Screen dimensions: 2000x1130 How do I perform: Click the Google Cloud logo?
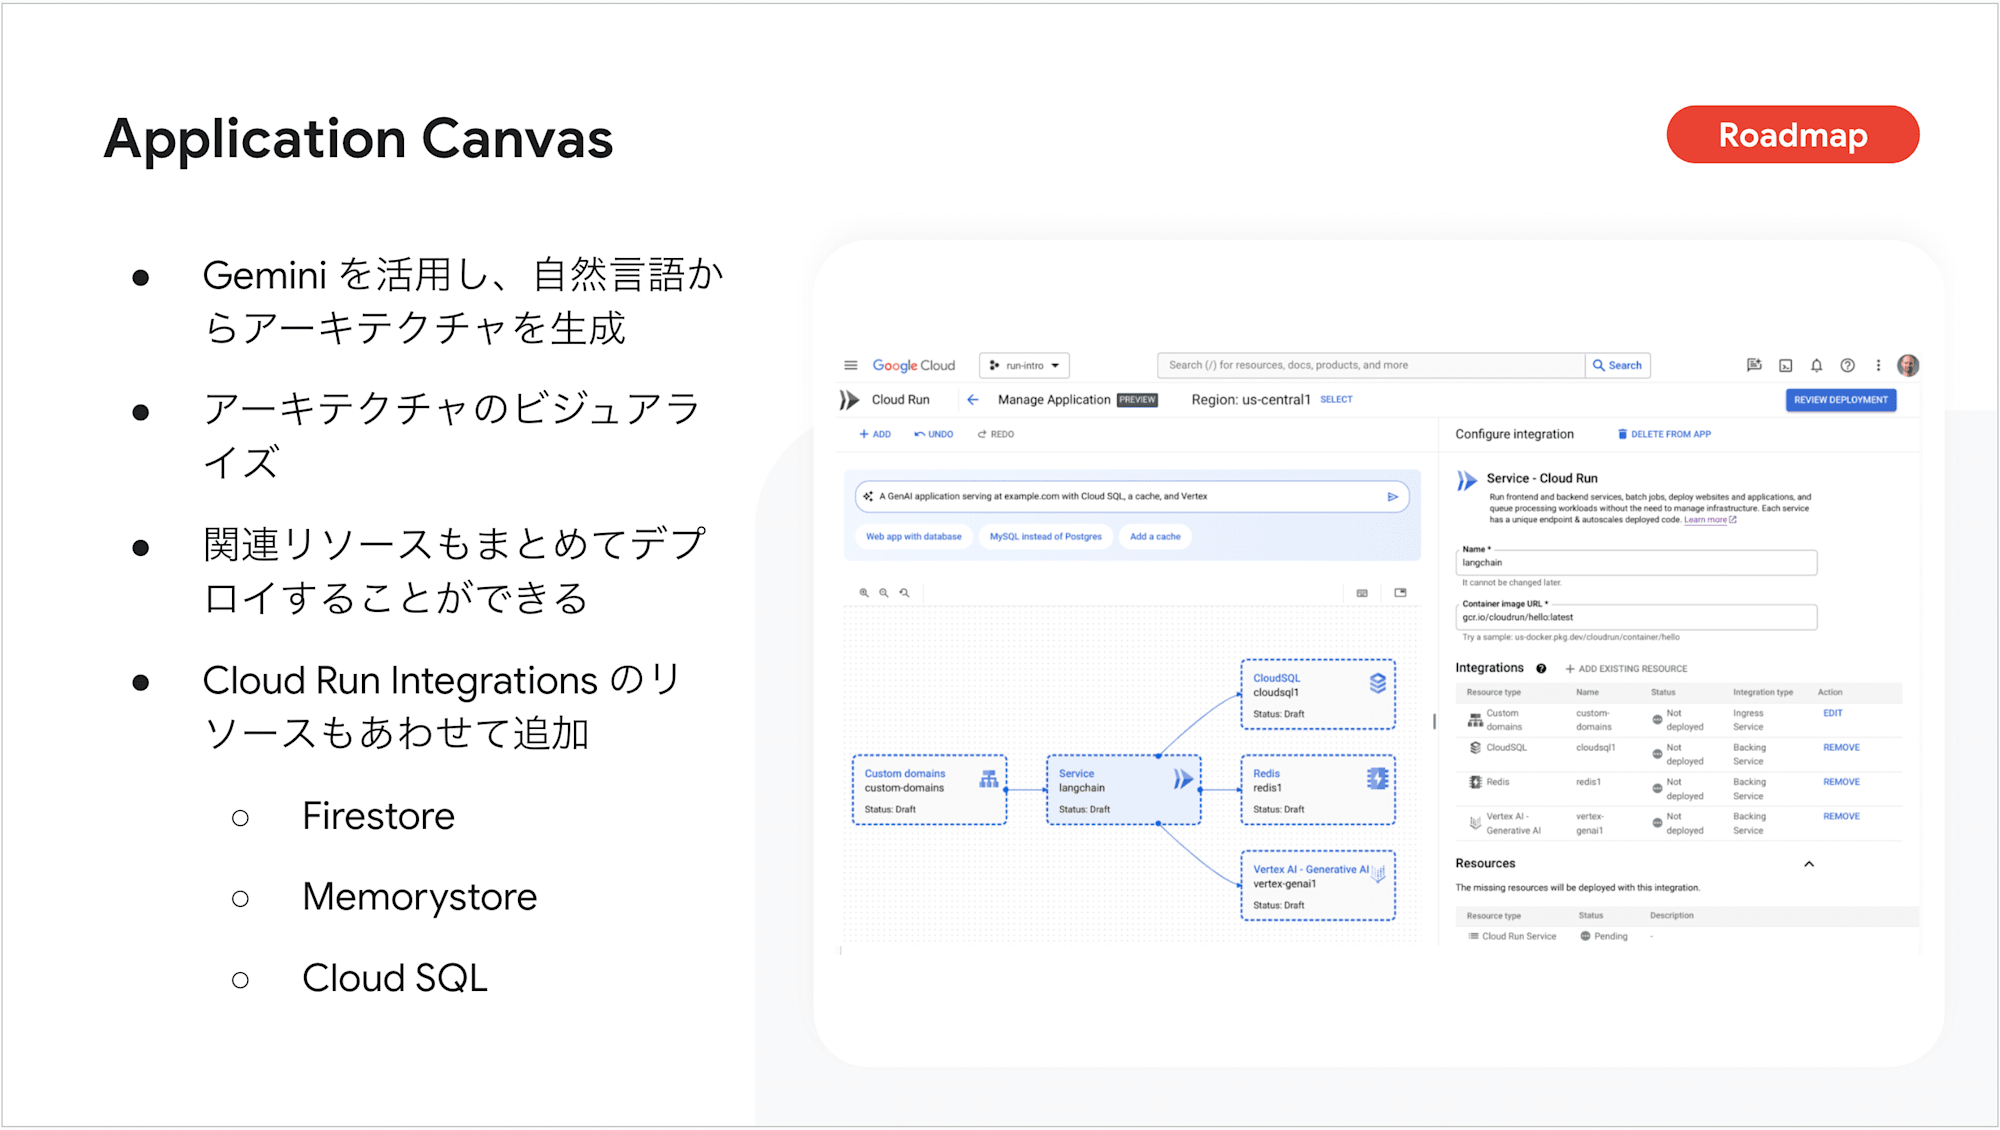[x=913, y=366]
